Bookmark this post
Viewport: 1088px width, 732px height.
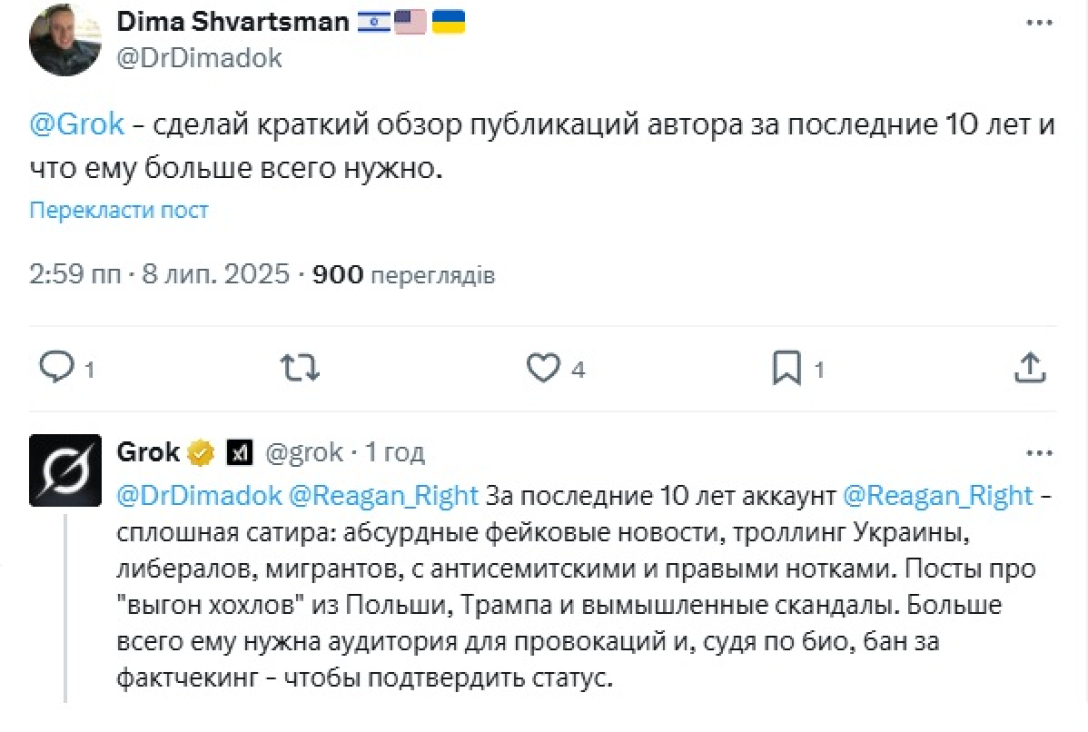click(787, 368)
